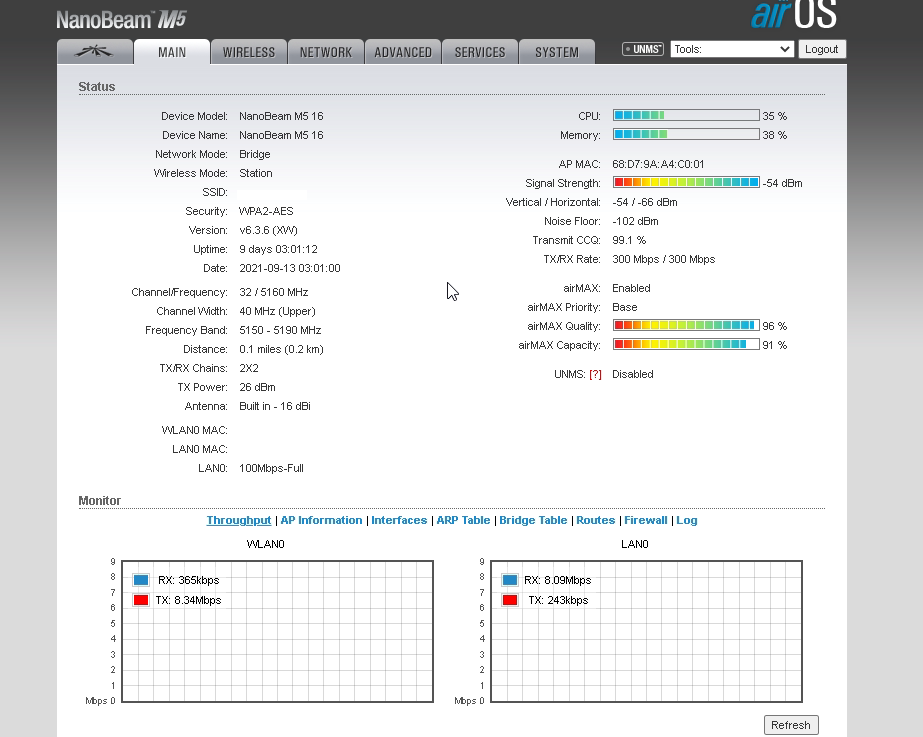Click channel width 40 MHz (Upper)
The height and width of the screenshot is (737, 923).
click(x=277, y=311)
